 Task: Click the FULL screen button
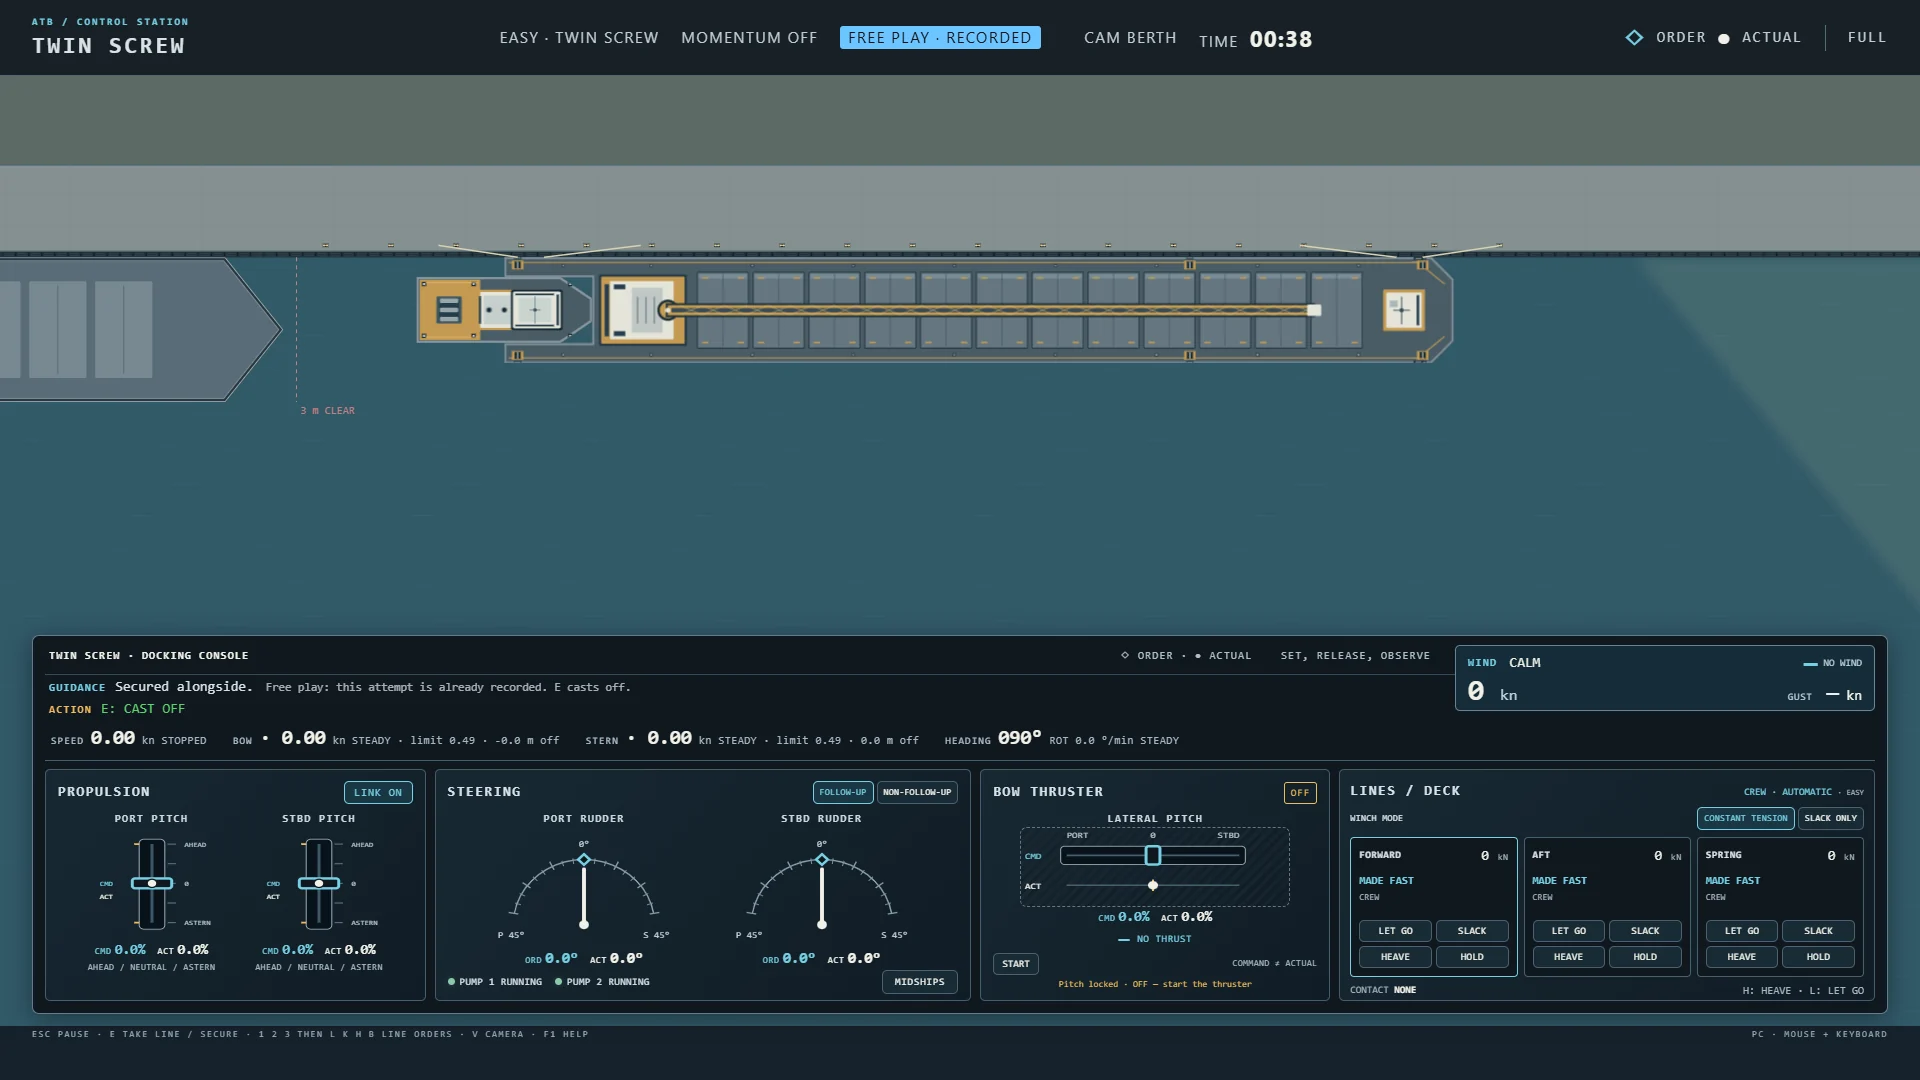[1867, 38]
